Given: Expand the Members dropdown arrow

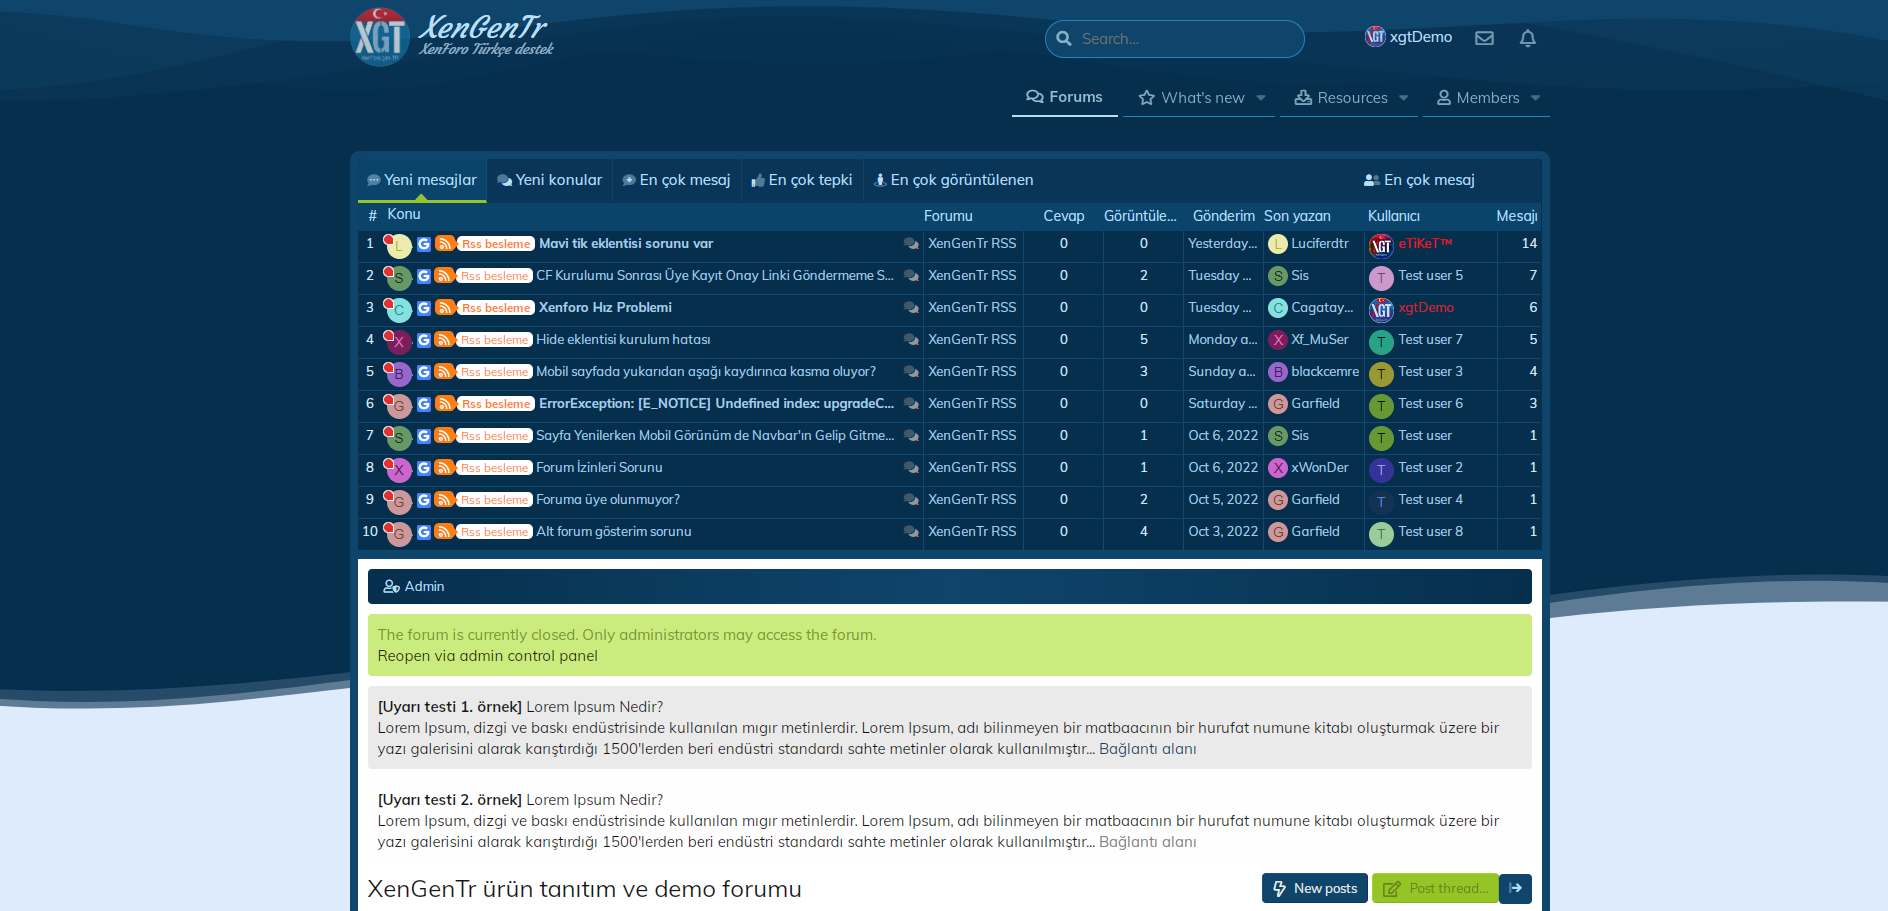Looking at the screenshot, I should (x=1536, y=98).
